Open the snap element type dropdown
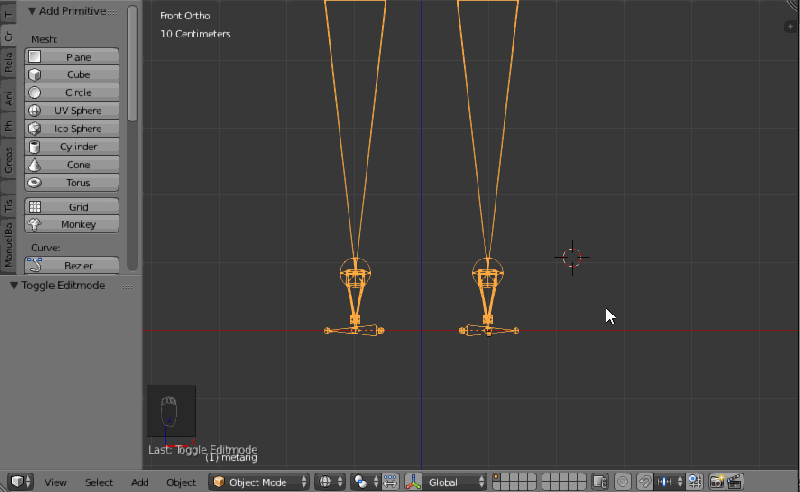 pyautogui.click(x=669, y=482)
